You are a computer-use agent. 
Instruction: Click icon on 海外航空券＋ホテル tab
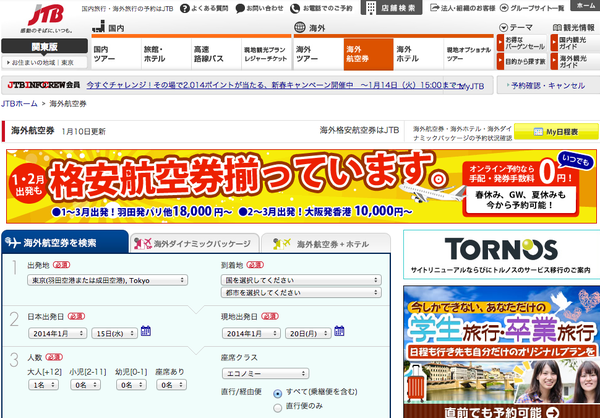[282, 243]
